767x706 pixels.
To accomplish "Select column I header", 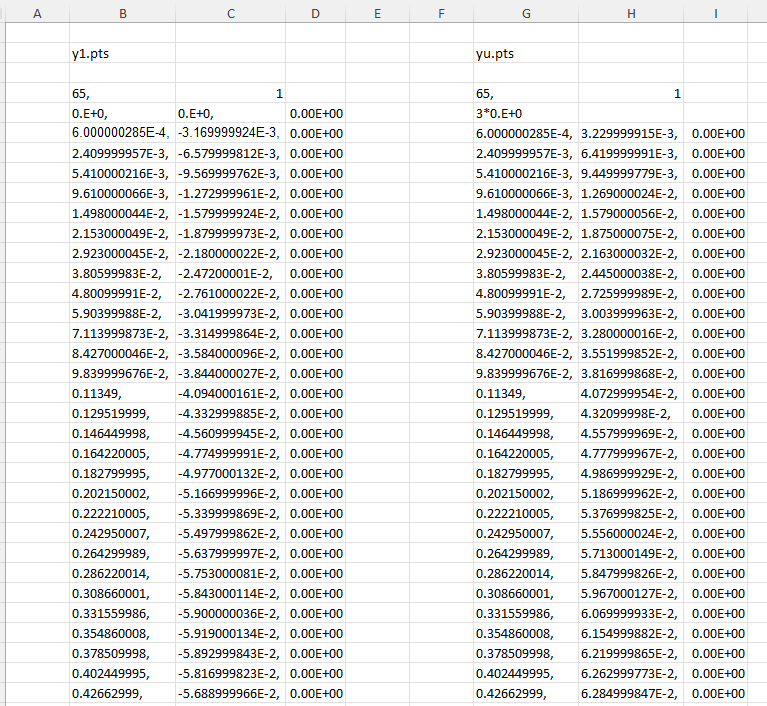I will pyautogui.click(x=716, y=14).
